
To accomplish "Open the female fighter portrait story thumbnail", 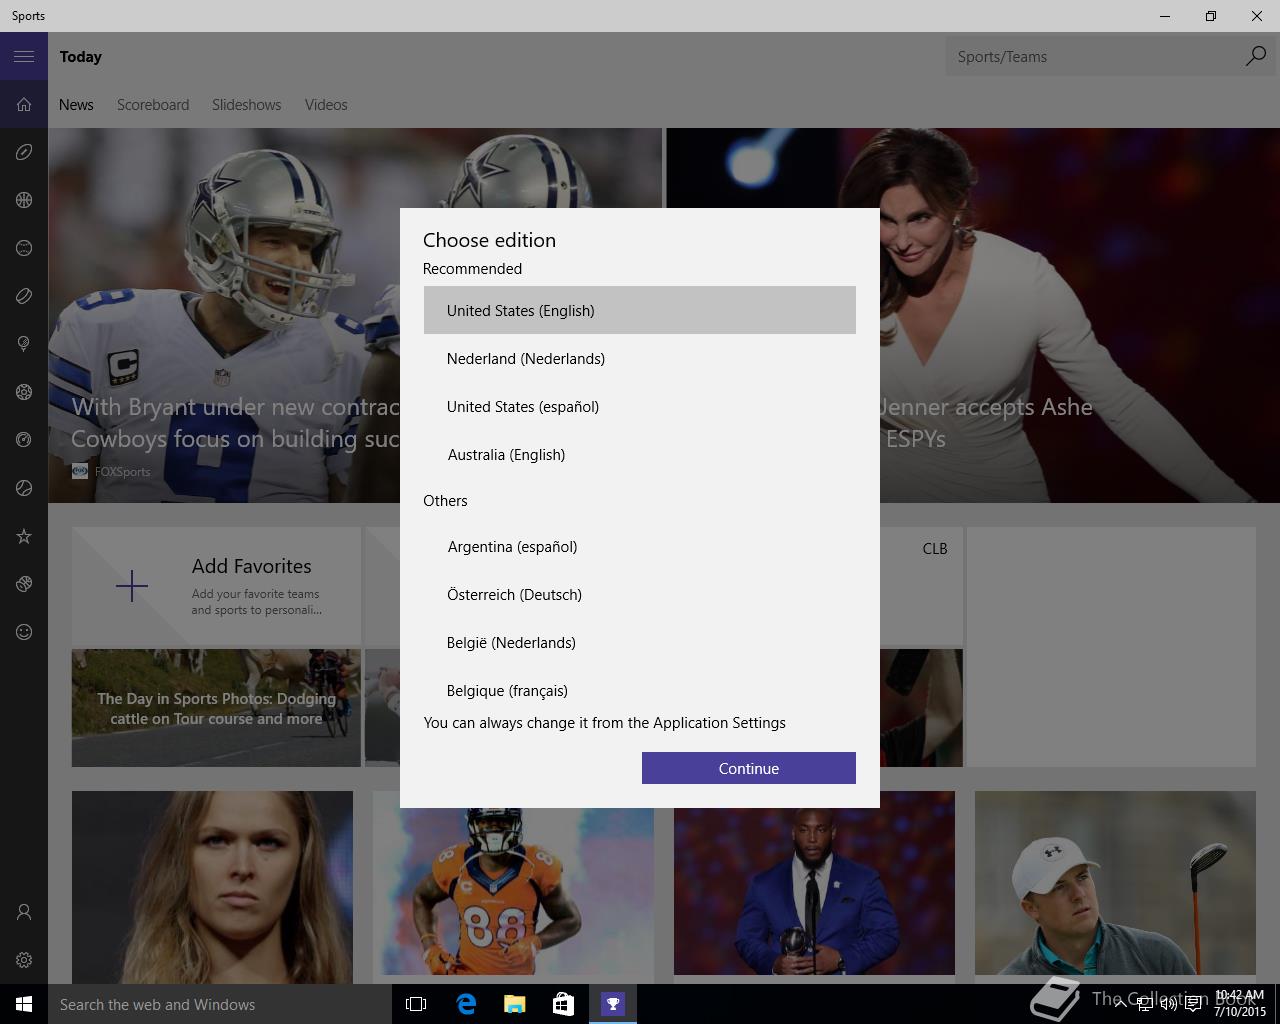I will pos(212,886).
